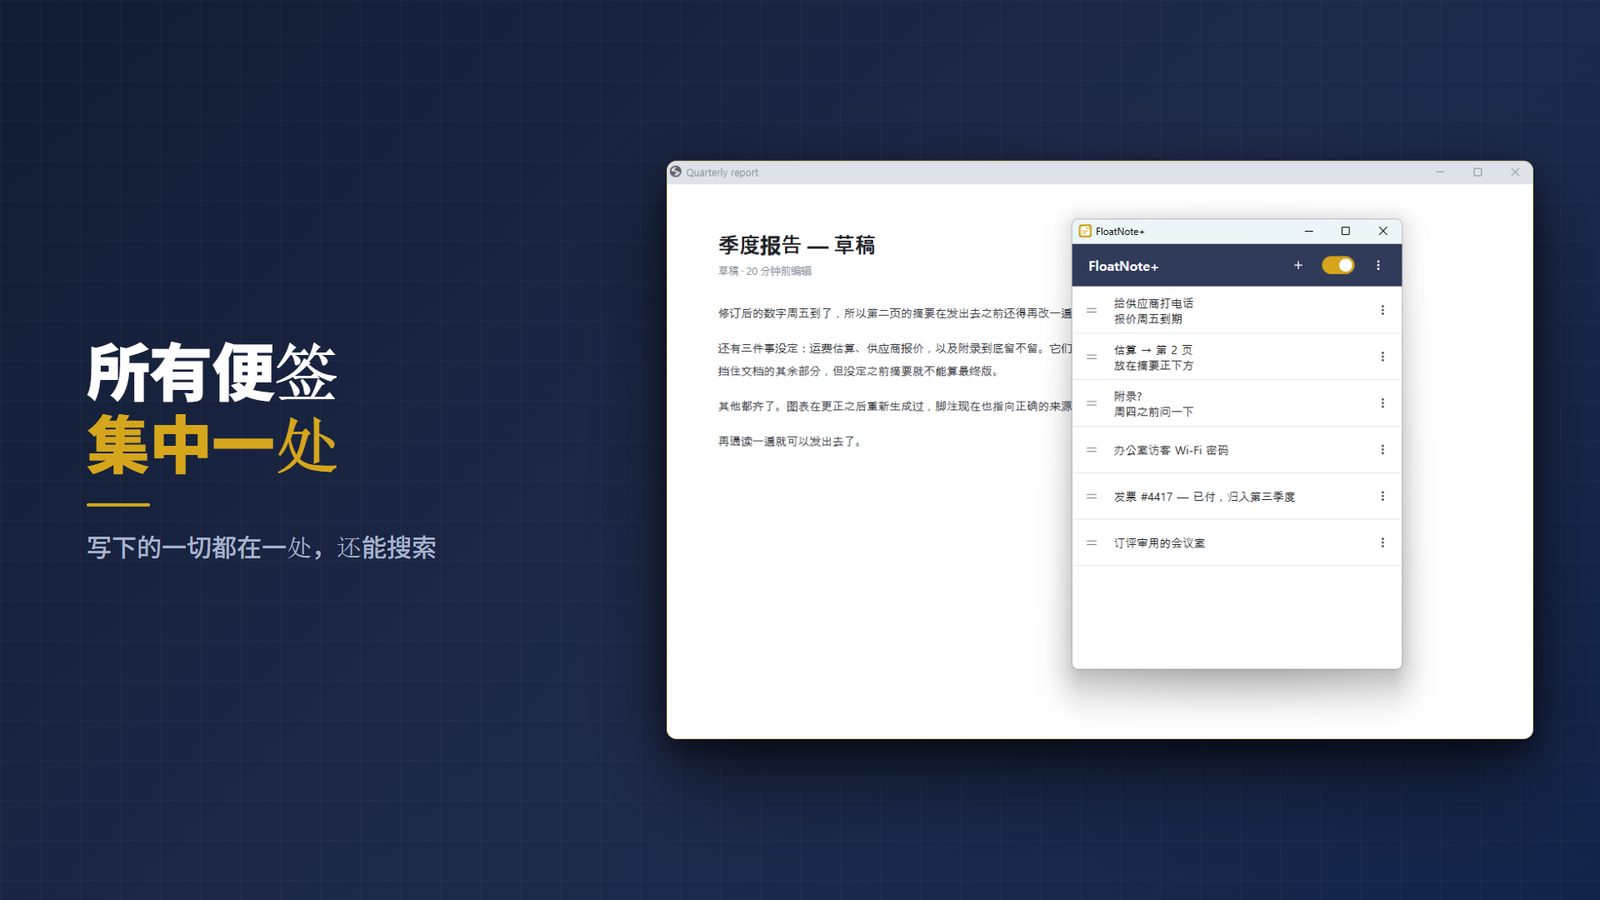Maximize the FloatNote+ window
The image size is (1600, 900).
coord(1345,231)
